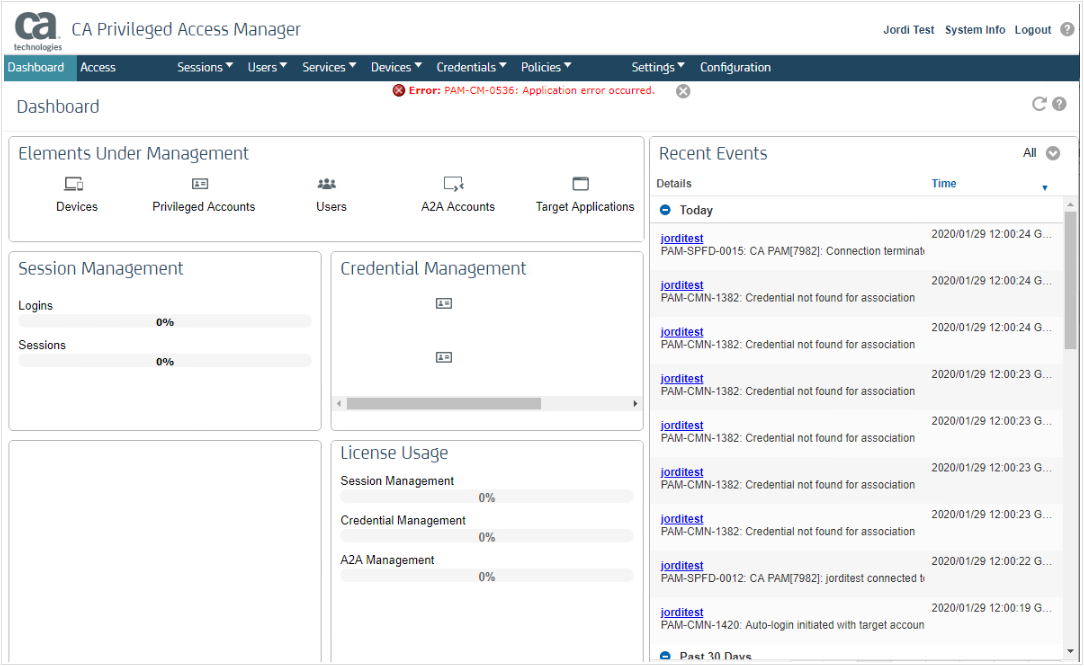The height and width of the screenshot is (666, 1084).
Task: Click the A2A Accounts icon
Action: pos(454,184)
